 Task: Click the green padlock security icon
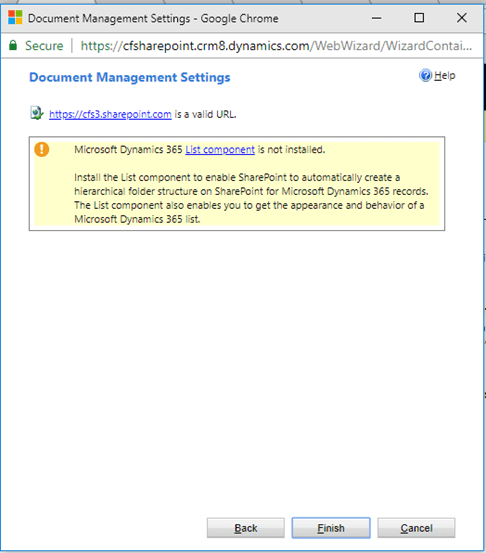13,45
